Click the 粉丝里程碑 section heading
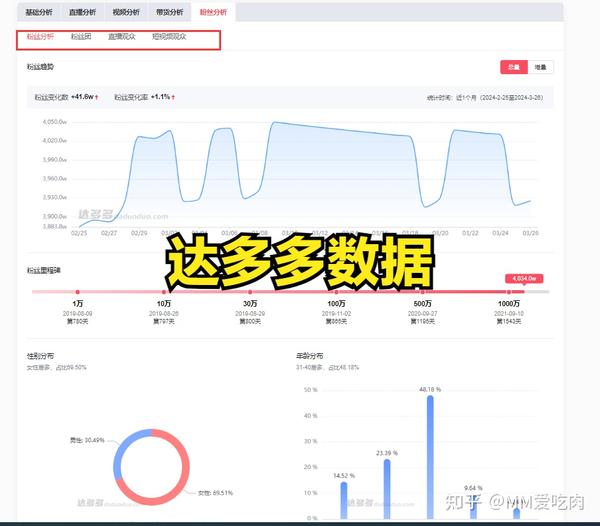600x526 pixels. [x=44, y=270]
